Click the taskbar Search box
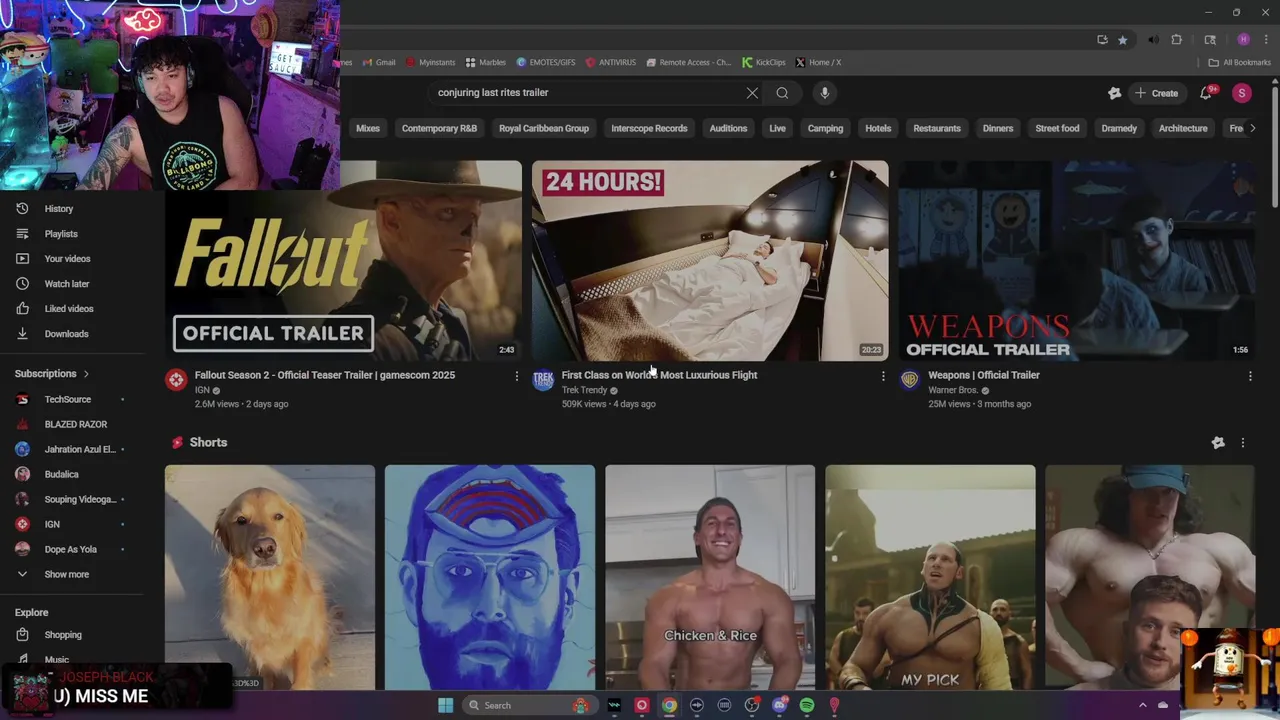This screenshot has width=1280, height=720. pos(530,705)
